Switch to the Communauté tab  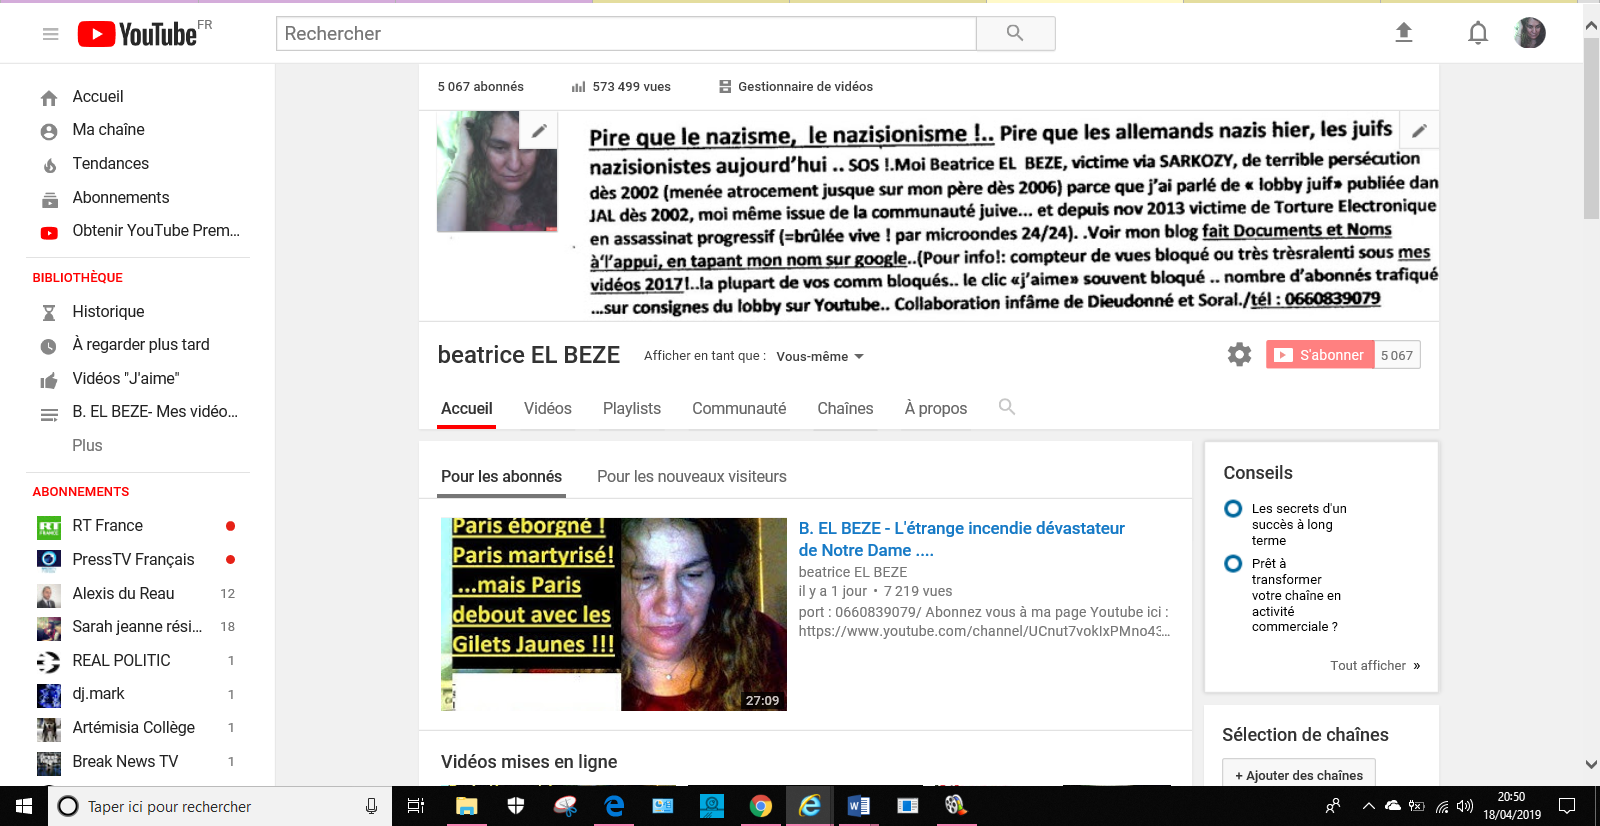pyautogui.click(x=739, y=408)
